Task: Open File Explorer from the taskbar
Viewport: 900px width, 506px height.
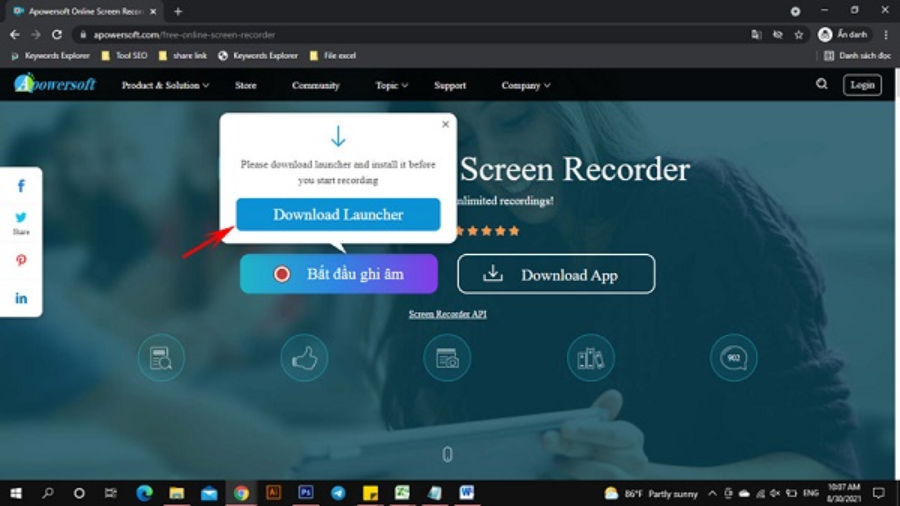Action: [177, 493]
